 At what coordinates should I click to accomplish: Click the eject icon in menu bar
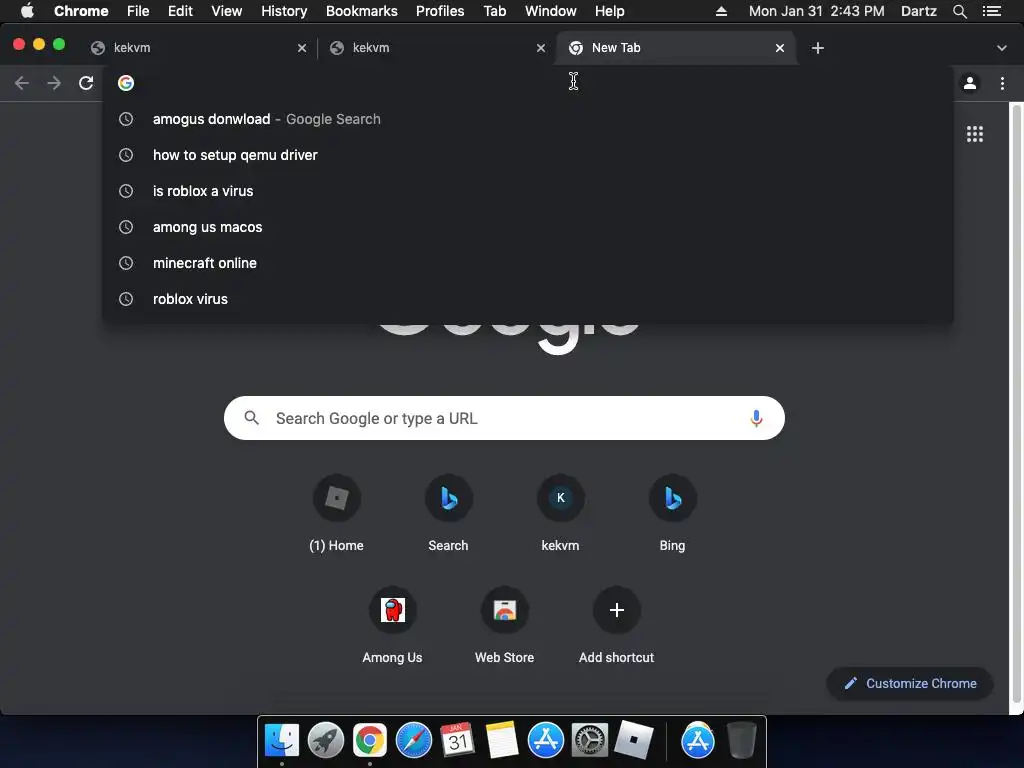point(721,11)
